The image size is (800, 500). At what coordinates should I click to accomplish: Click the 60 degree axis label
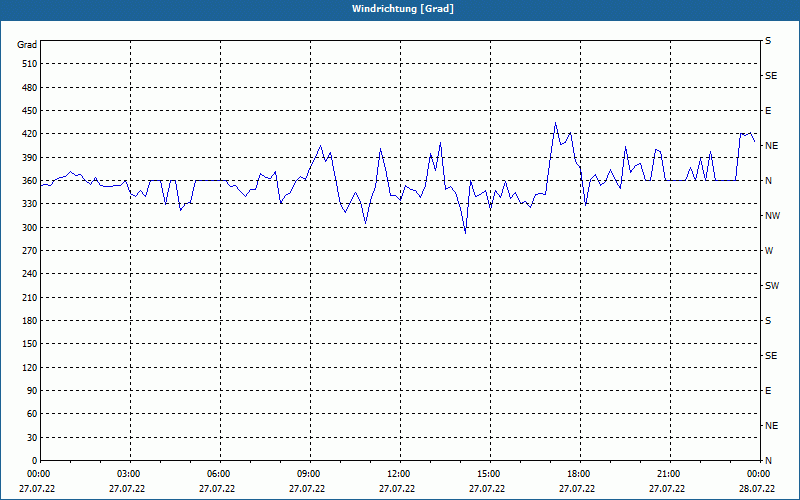(x=32, y=414)
